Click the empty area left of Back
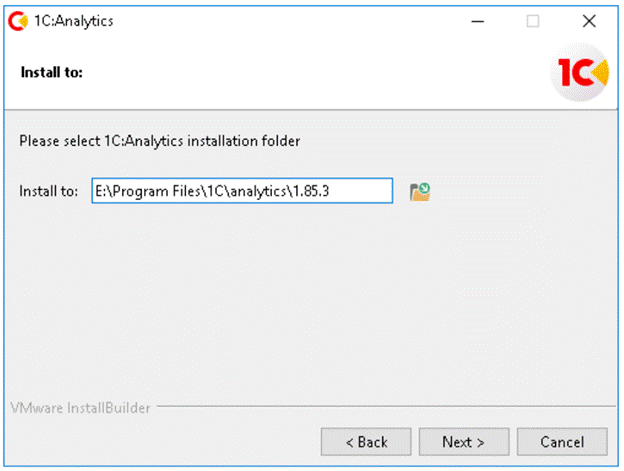624x471 pixels. pyautogui.click(x=160, y=441)
